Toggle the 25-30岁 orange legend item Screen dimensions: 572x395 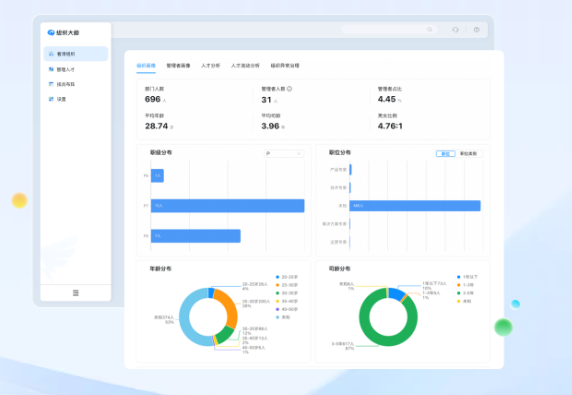pyautogui.click(x=287, y=285)
